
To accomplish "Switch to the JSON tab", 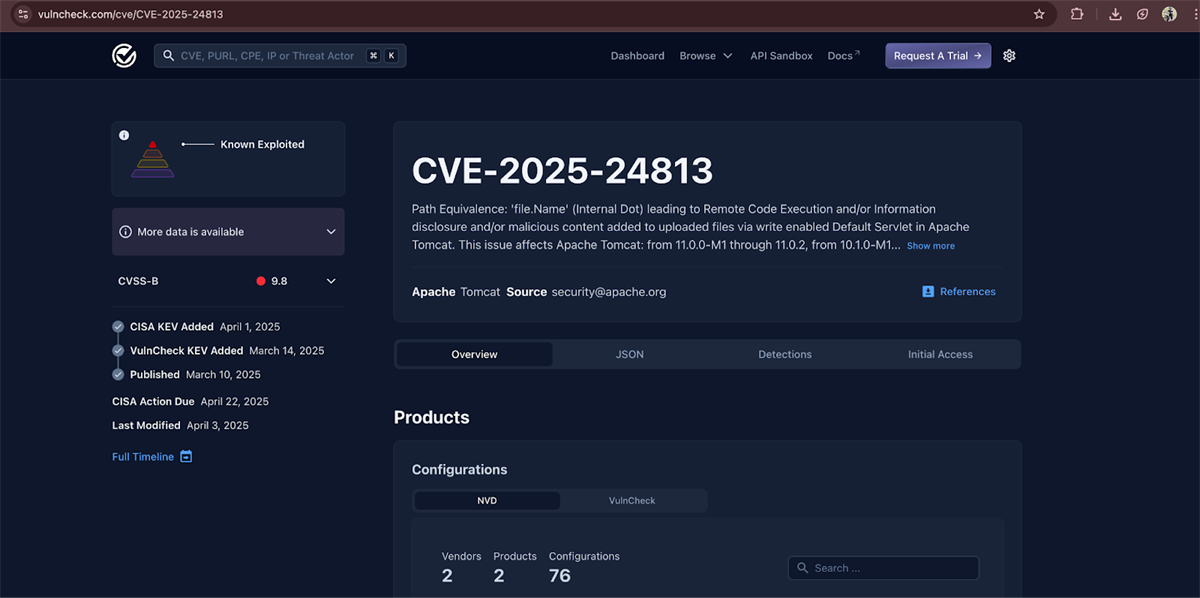I will pyautogui.click(x=629, y=354).
